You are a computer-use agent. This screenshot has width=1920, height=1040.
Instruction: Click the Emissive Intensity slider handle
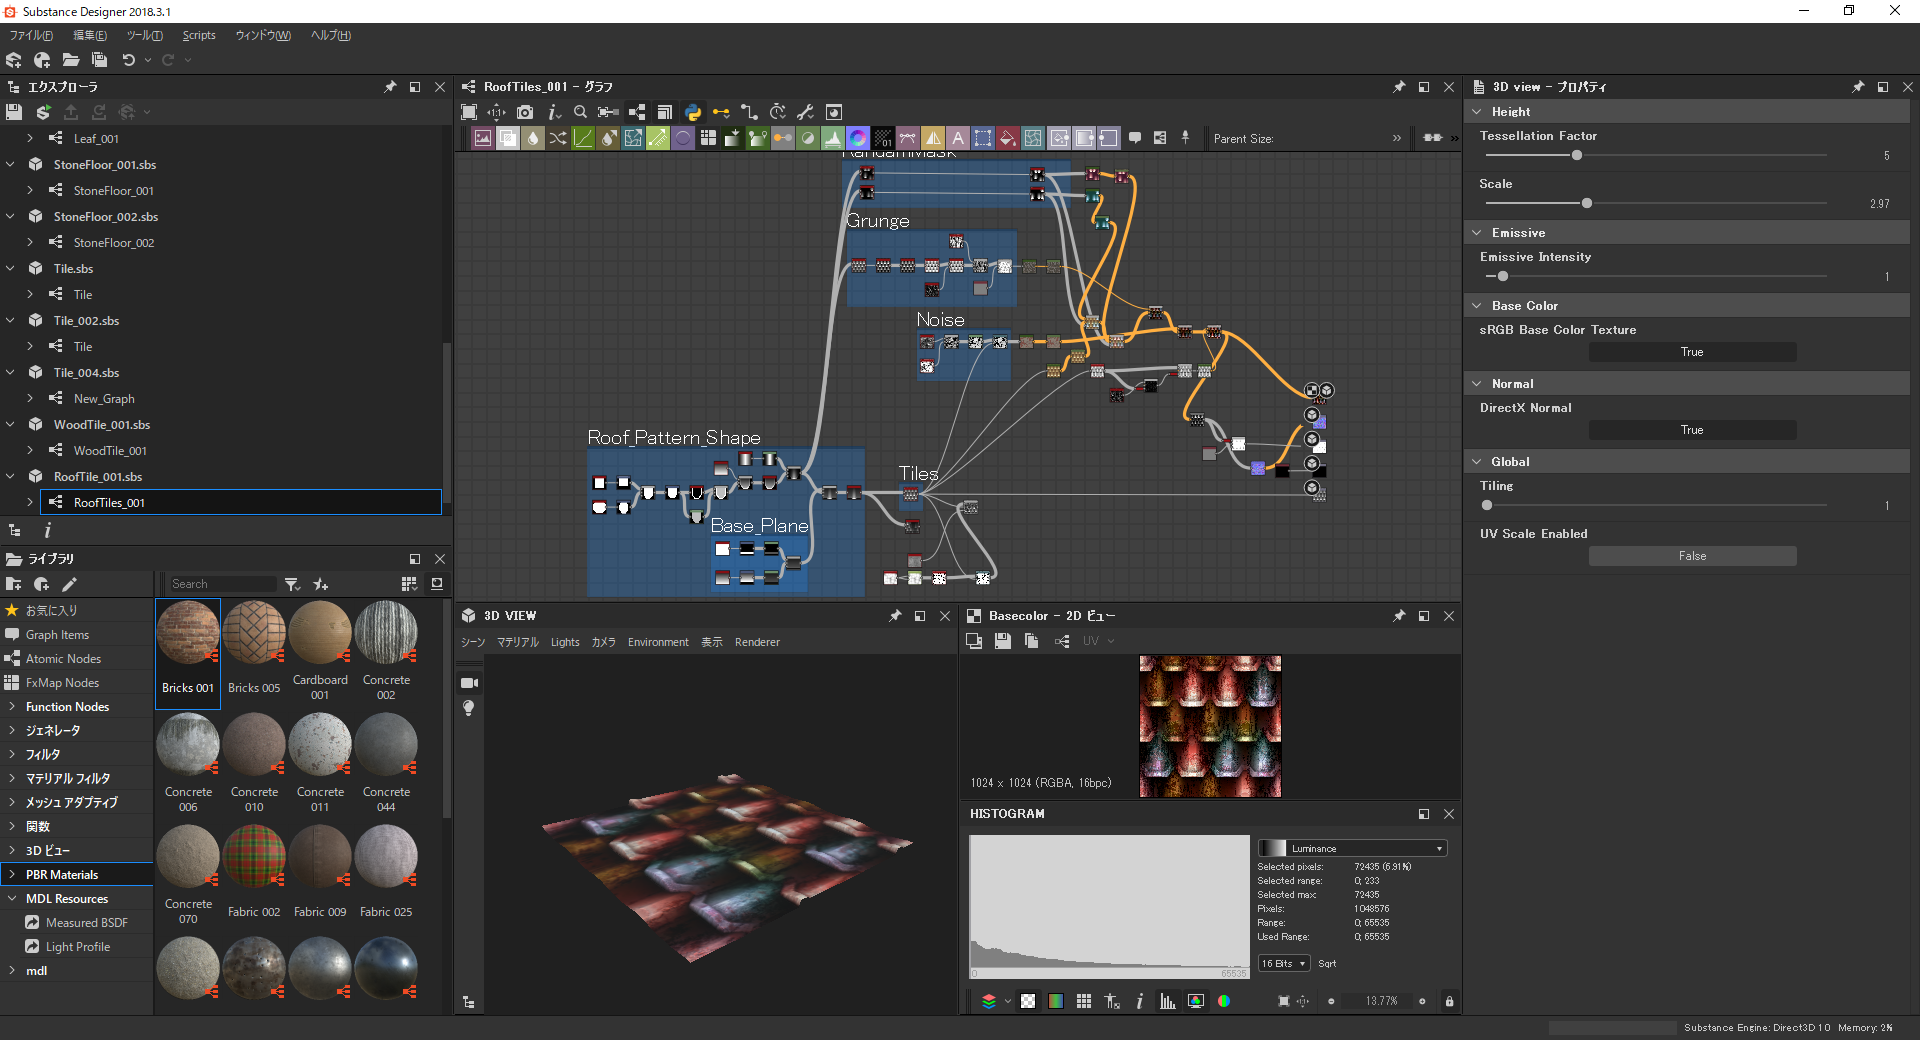(1502, 276)
